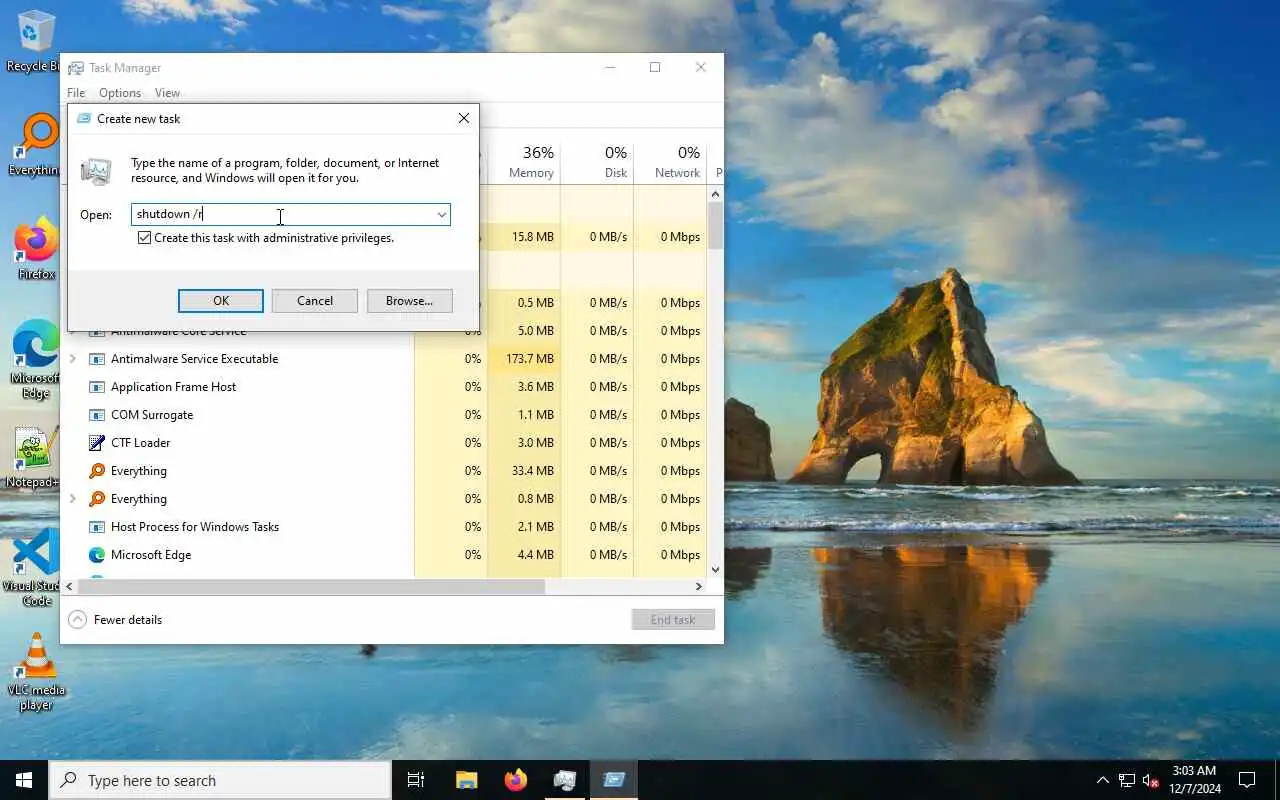The image size is (1280, 800).
Task: Close the Create new task dialog
Action: pos(463,118)
